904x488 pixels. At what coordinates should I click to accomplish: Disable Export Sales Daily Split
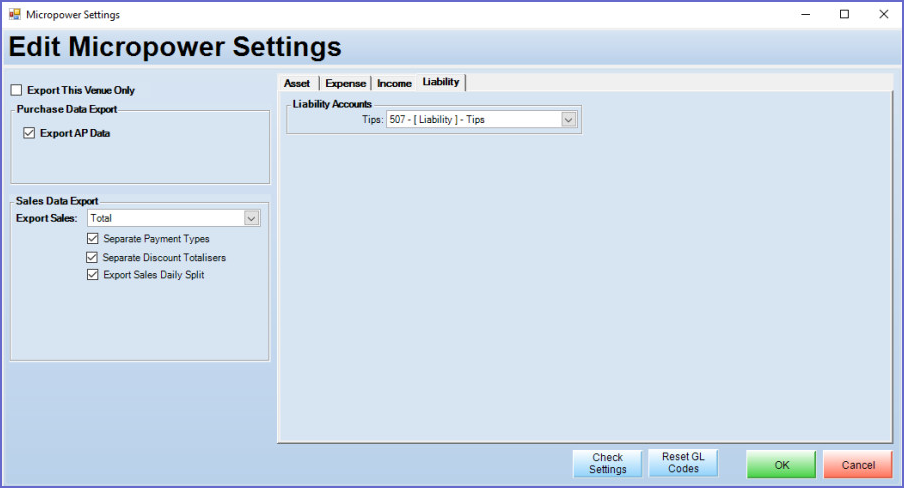coord(92,275)
